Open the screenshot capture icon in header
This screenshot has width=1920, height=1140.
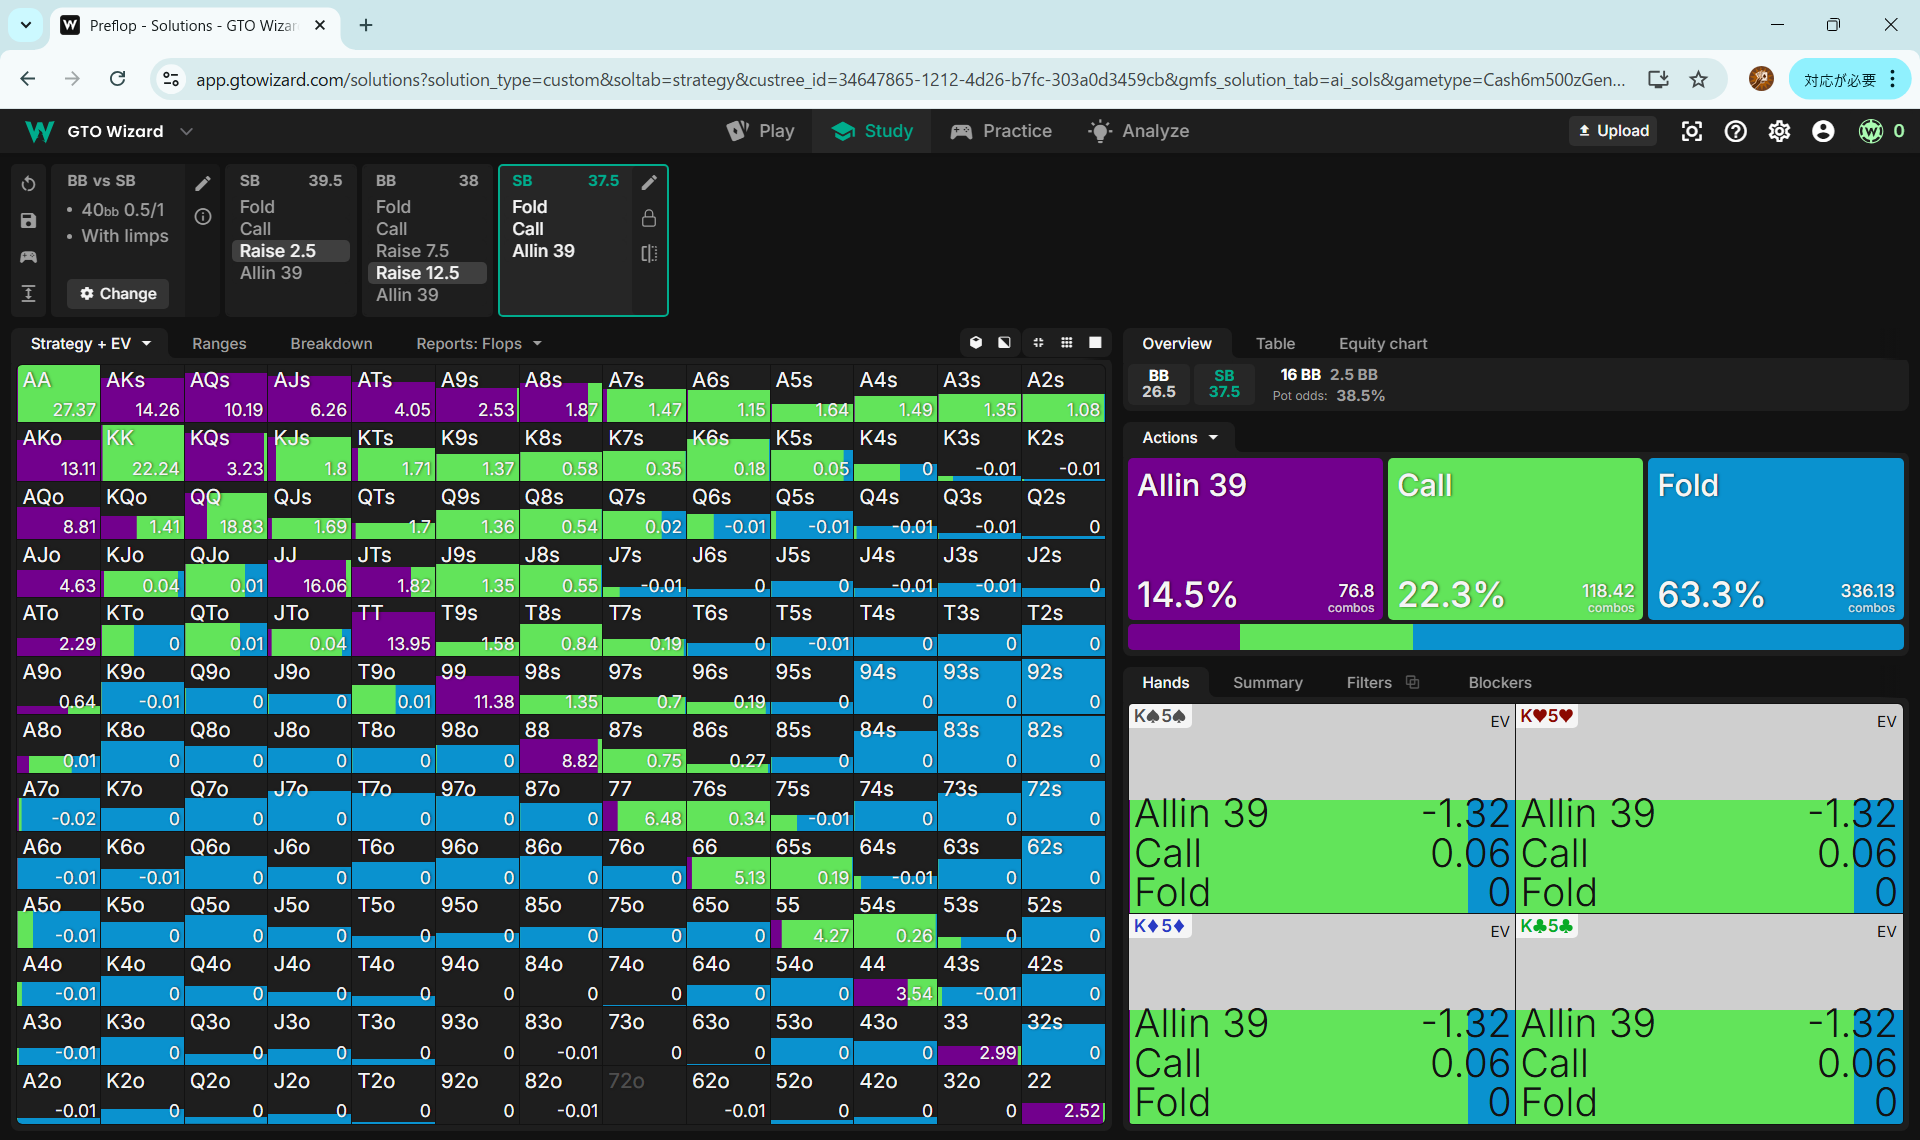pos(1691,131)
